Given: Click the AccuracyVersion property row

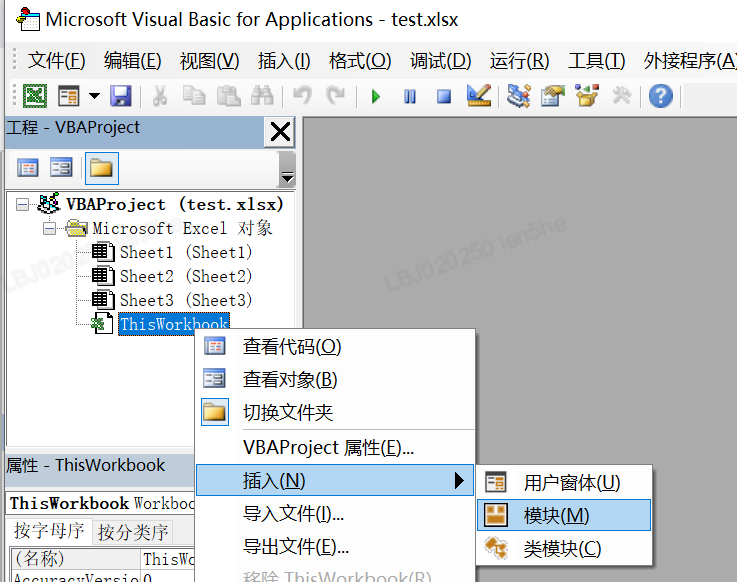Looking at the screenshot, I should [102, 577].
